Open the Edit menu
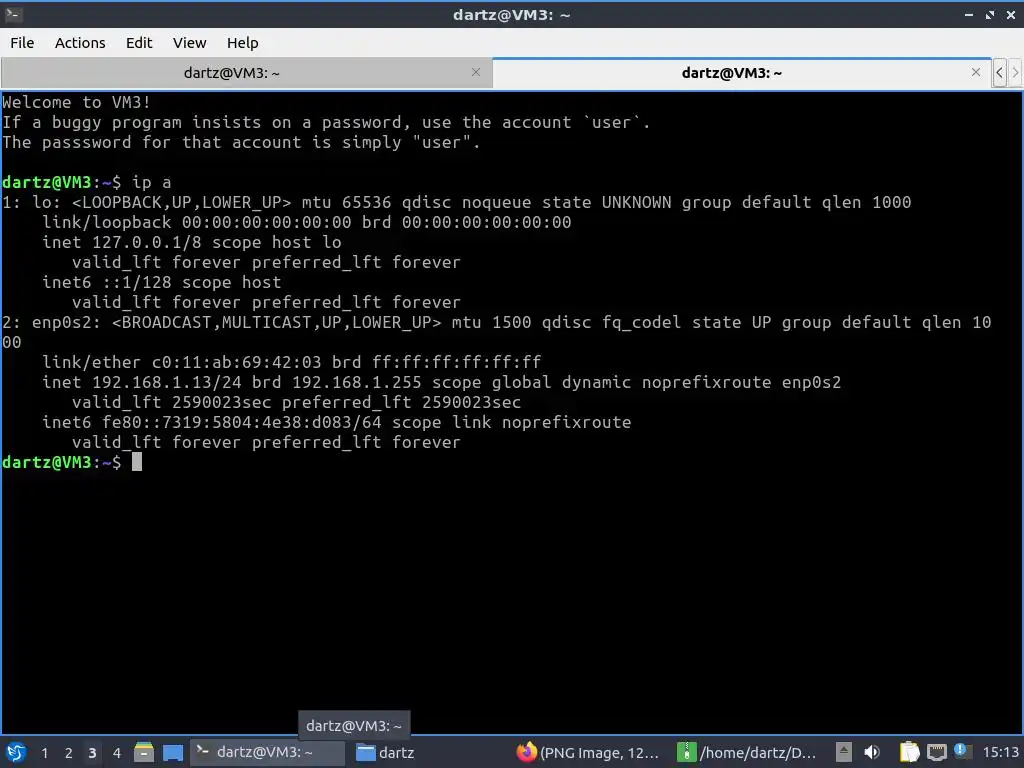This screenshot has height=768, width=1024. (x=139, y=42)
